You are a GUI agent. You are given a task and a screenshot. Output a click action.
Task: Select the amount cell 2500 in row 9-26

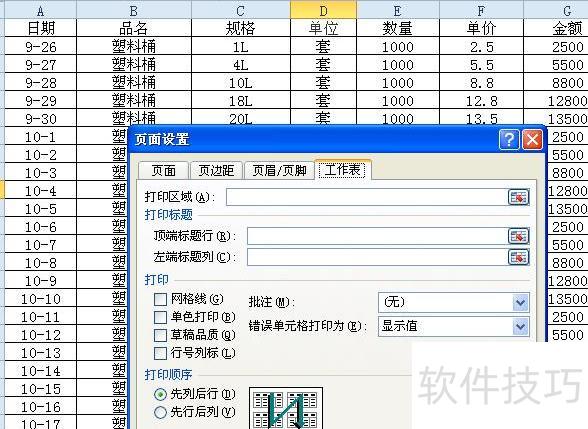click(556, 46)
